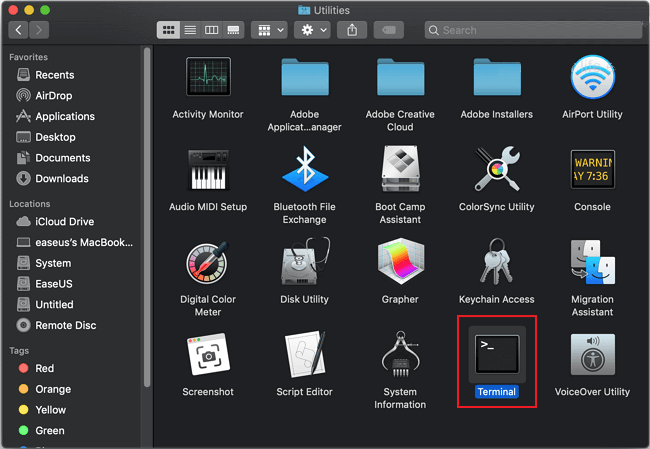Viewport: 650px width, 449px height.
Task: Select the Screenshot app icon
Action: click(x=208, y=354)
